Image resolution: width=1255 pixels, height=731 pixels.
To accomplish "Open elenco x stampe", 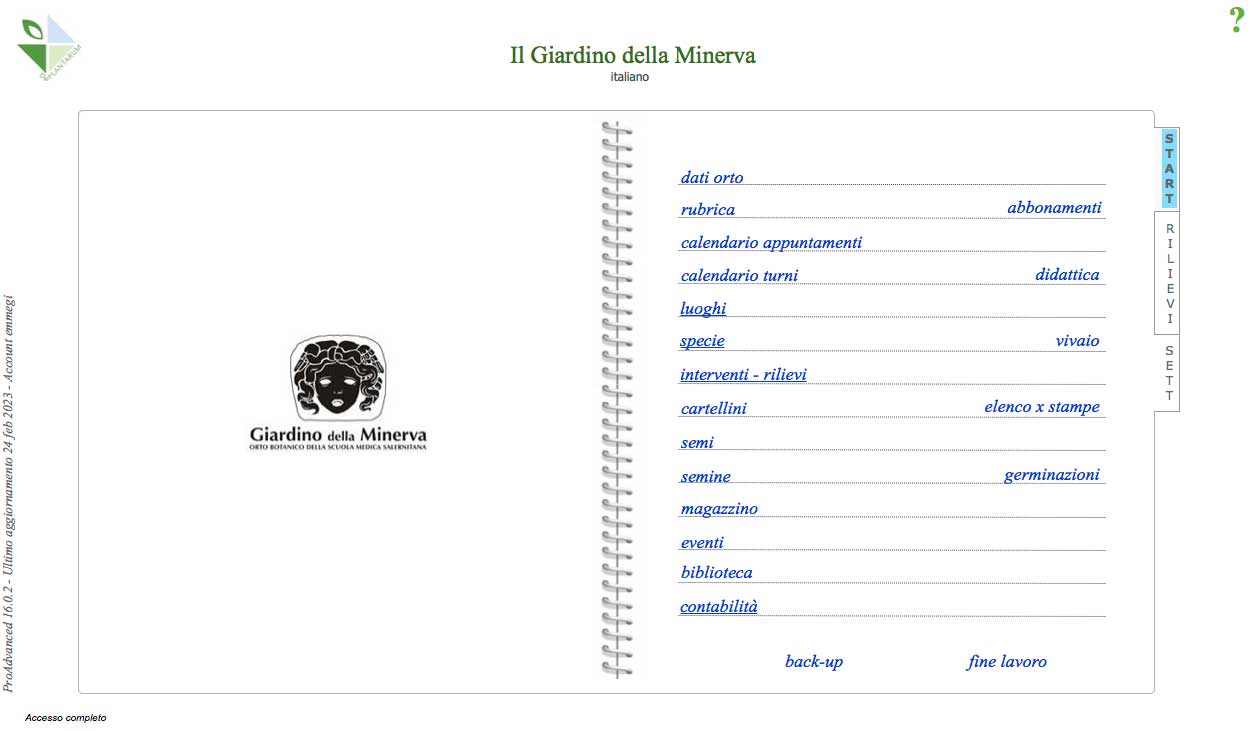I will 1042,407.
